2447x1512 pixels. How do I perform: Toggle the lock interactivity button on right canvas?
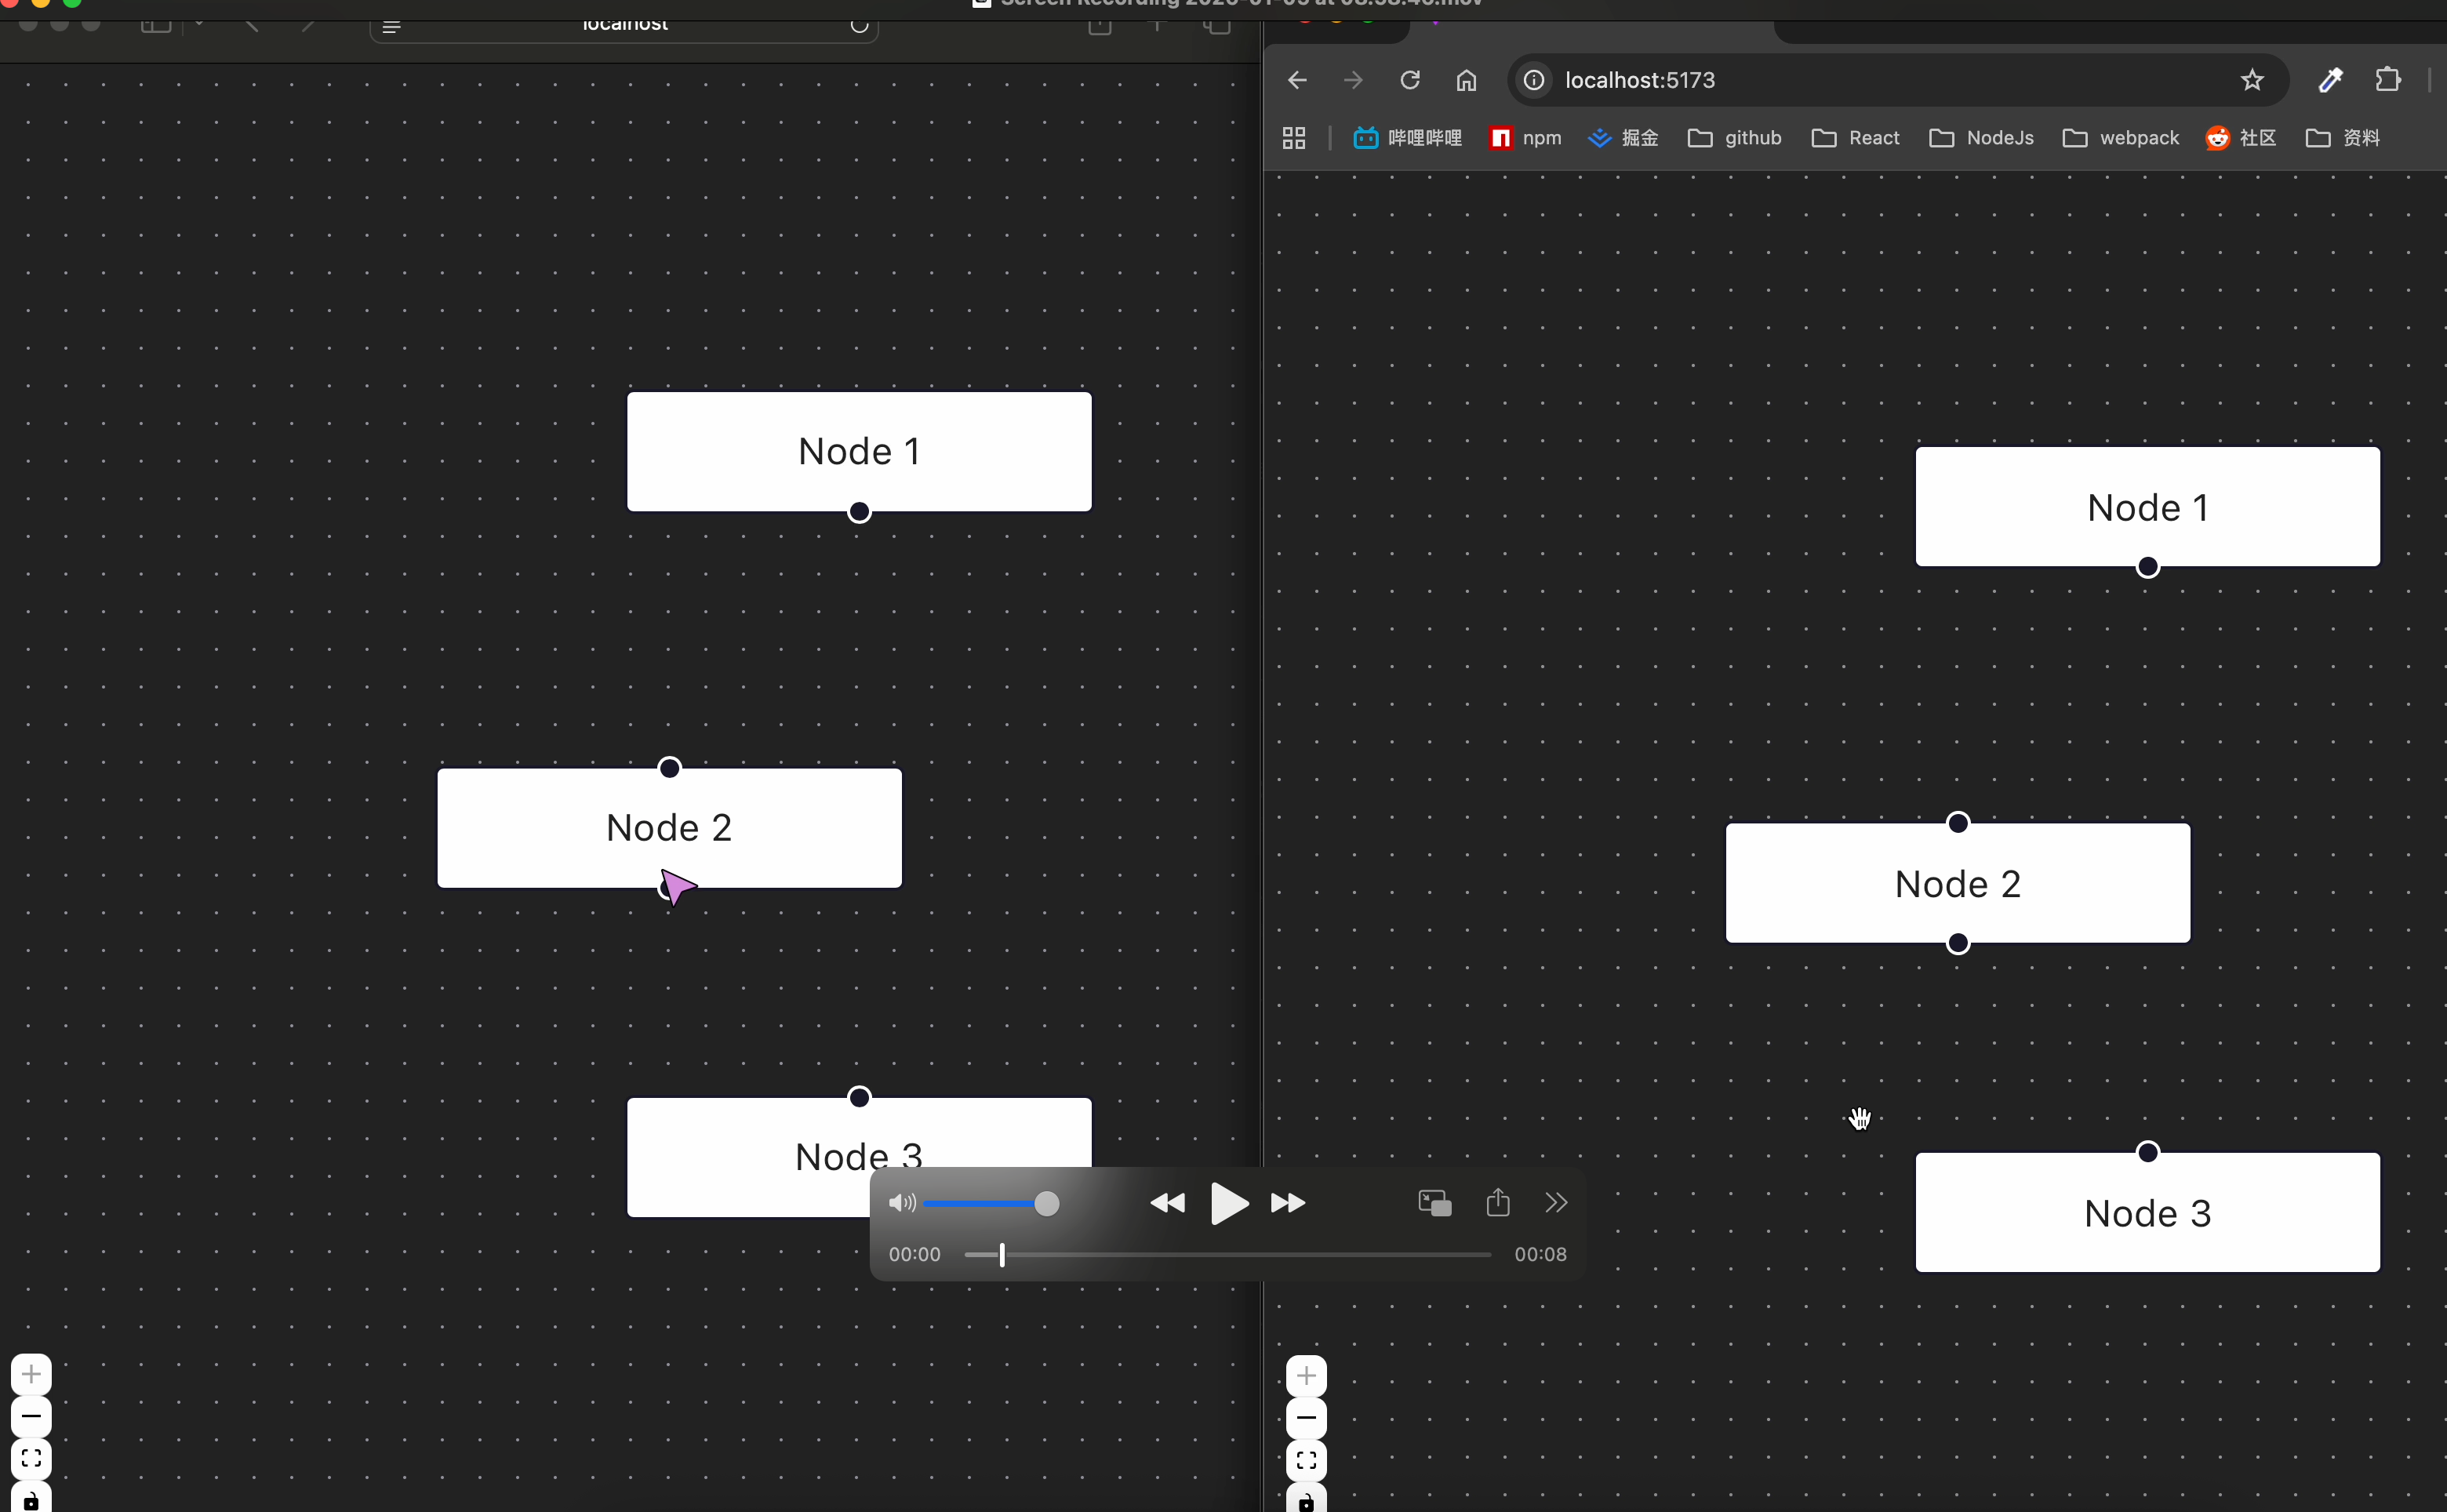click(x=1306, y=1500)
